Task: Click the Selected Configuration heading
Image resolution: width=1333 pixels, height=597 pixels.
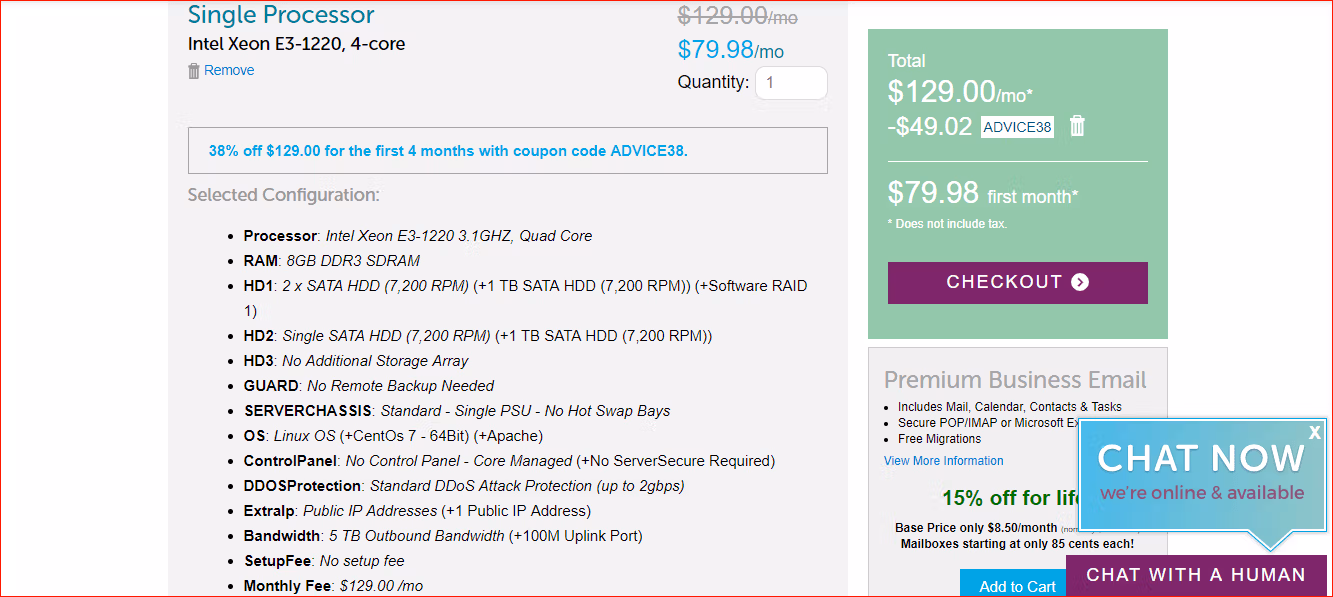Action: 283,195
